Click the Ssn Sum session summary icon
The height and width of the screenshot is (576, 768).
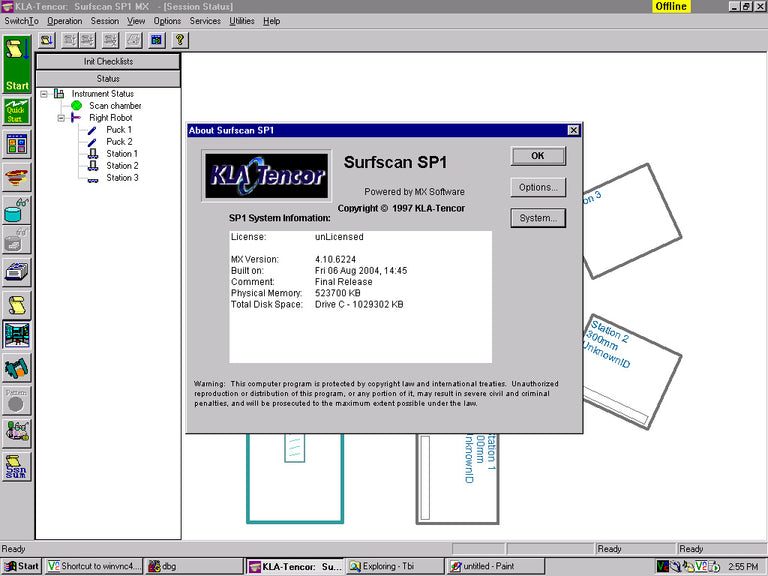click(x=17, y=467)
